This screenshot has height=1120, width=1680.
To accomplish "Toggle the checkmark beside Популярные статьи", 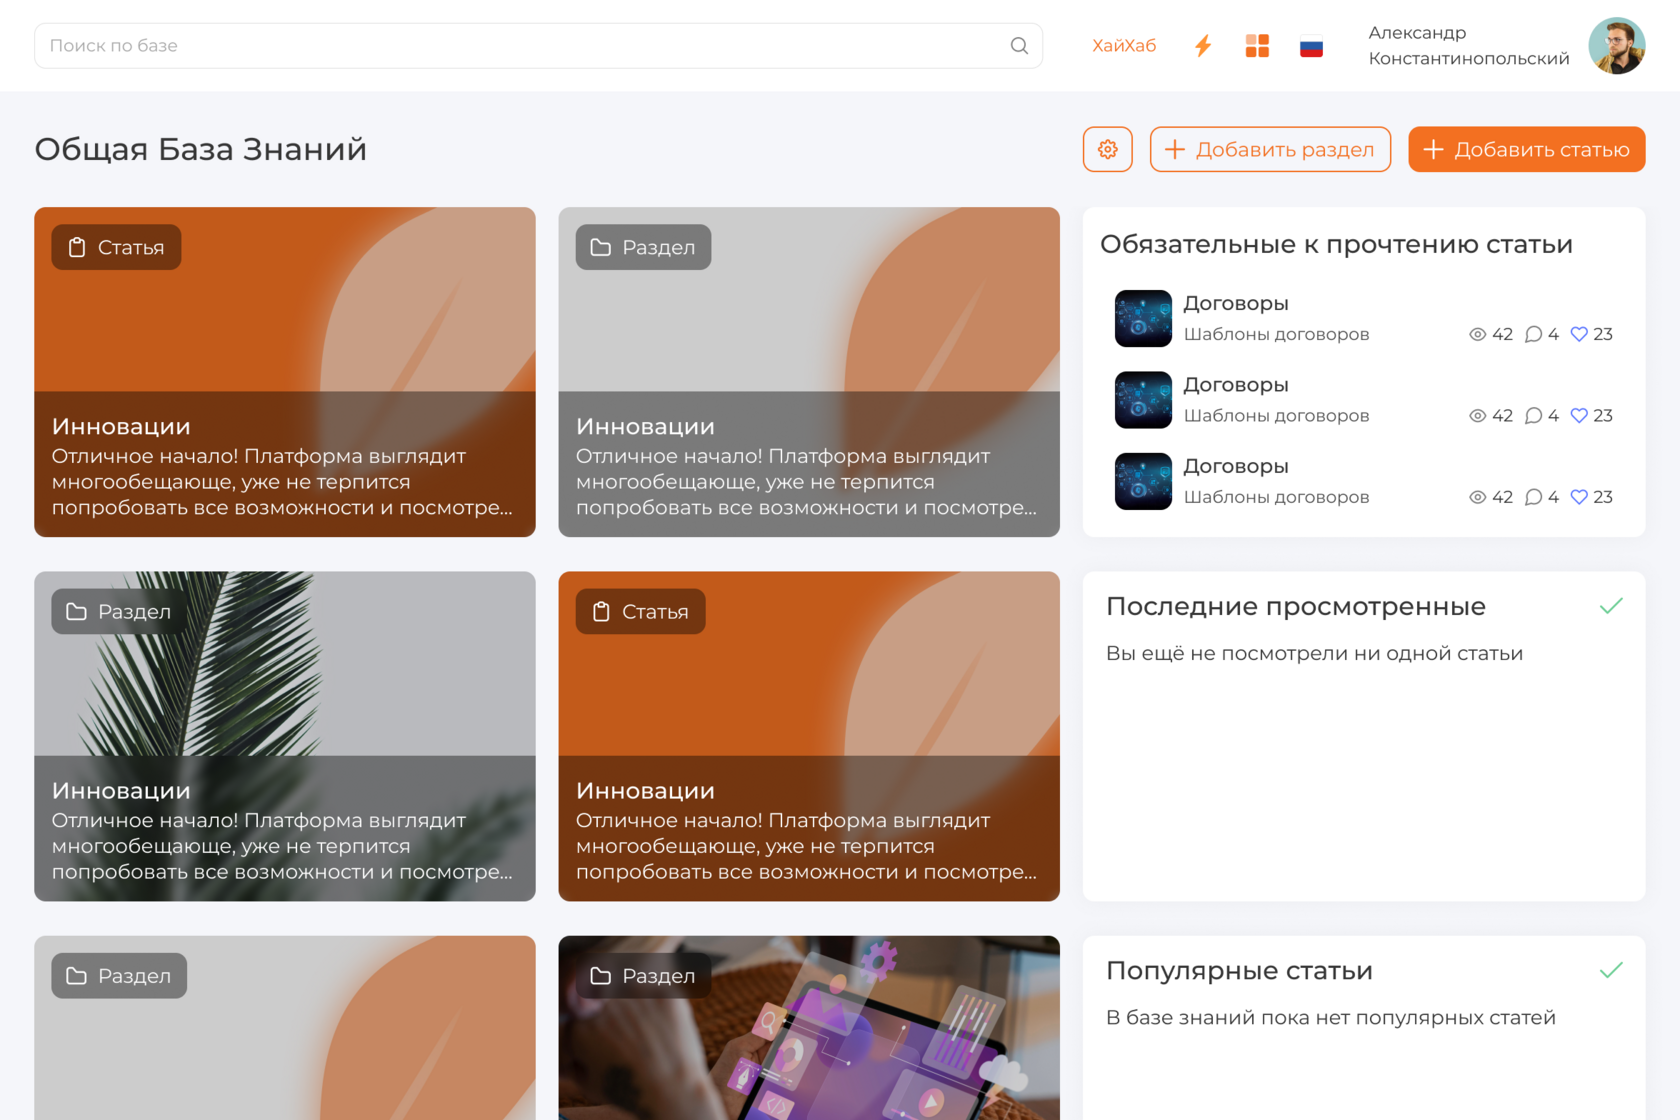I will (x=1611, y=970).
